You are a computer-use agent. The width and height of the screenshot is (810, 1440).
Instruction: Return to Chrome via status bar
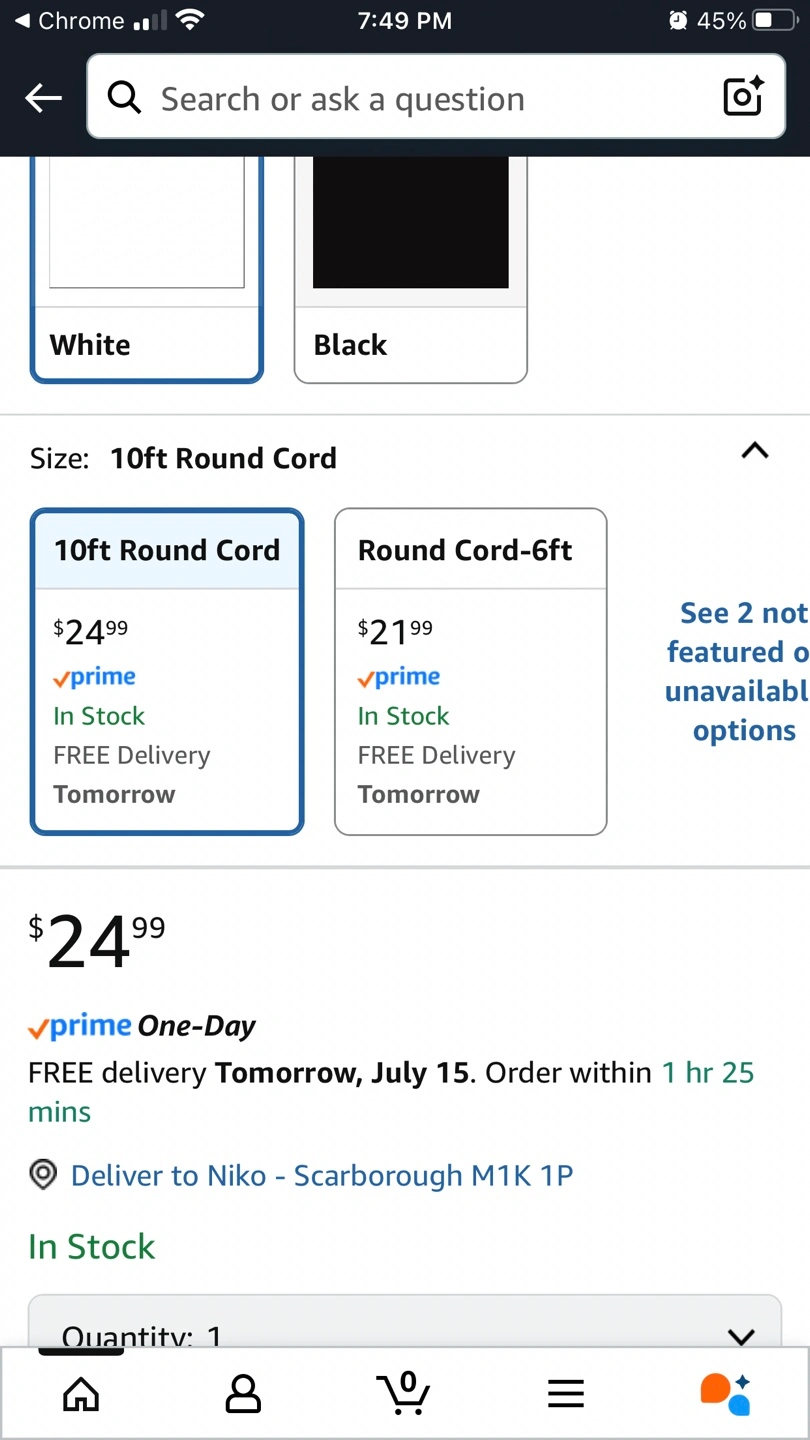[70, 21]
